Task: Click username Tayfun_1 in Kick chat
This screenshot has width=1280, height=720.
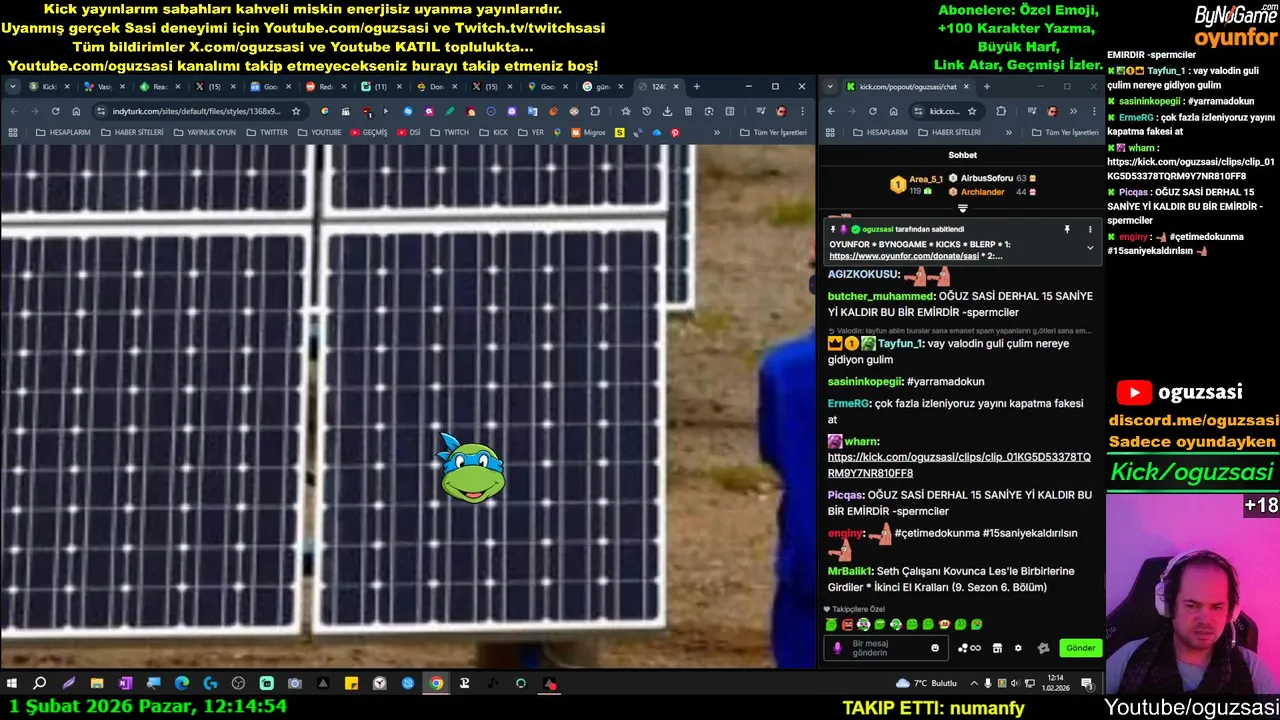Action: (900, 344)
